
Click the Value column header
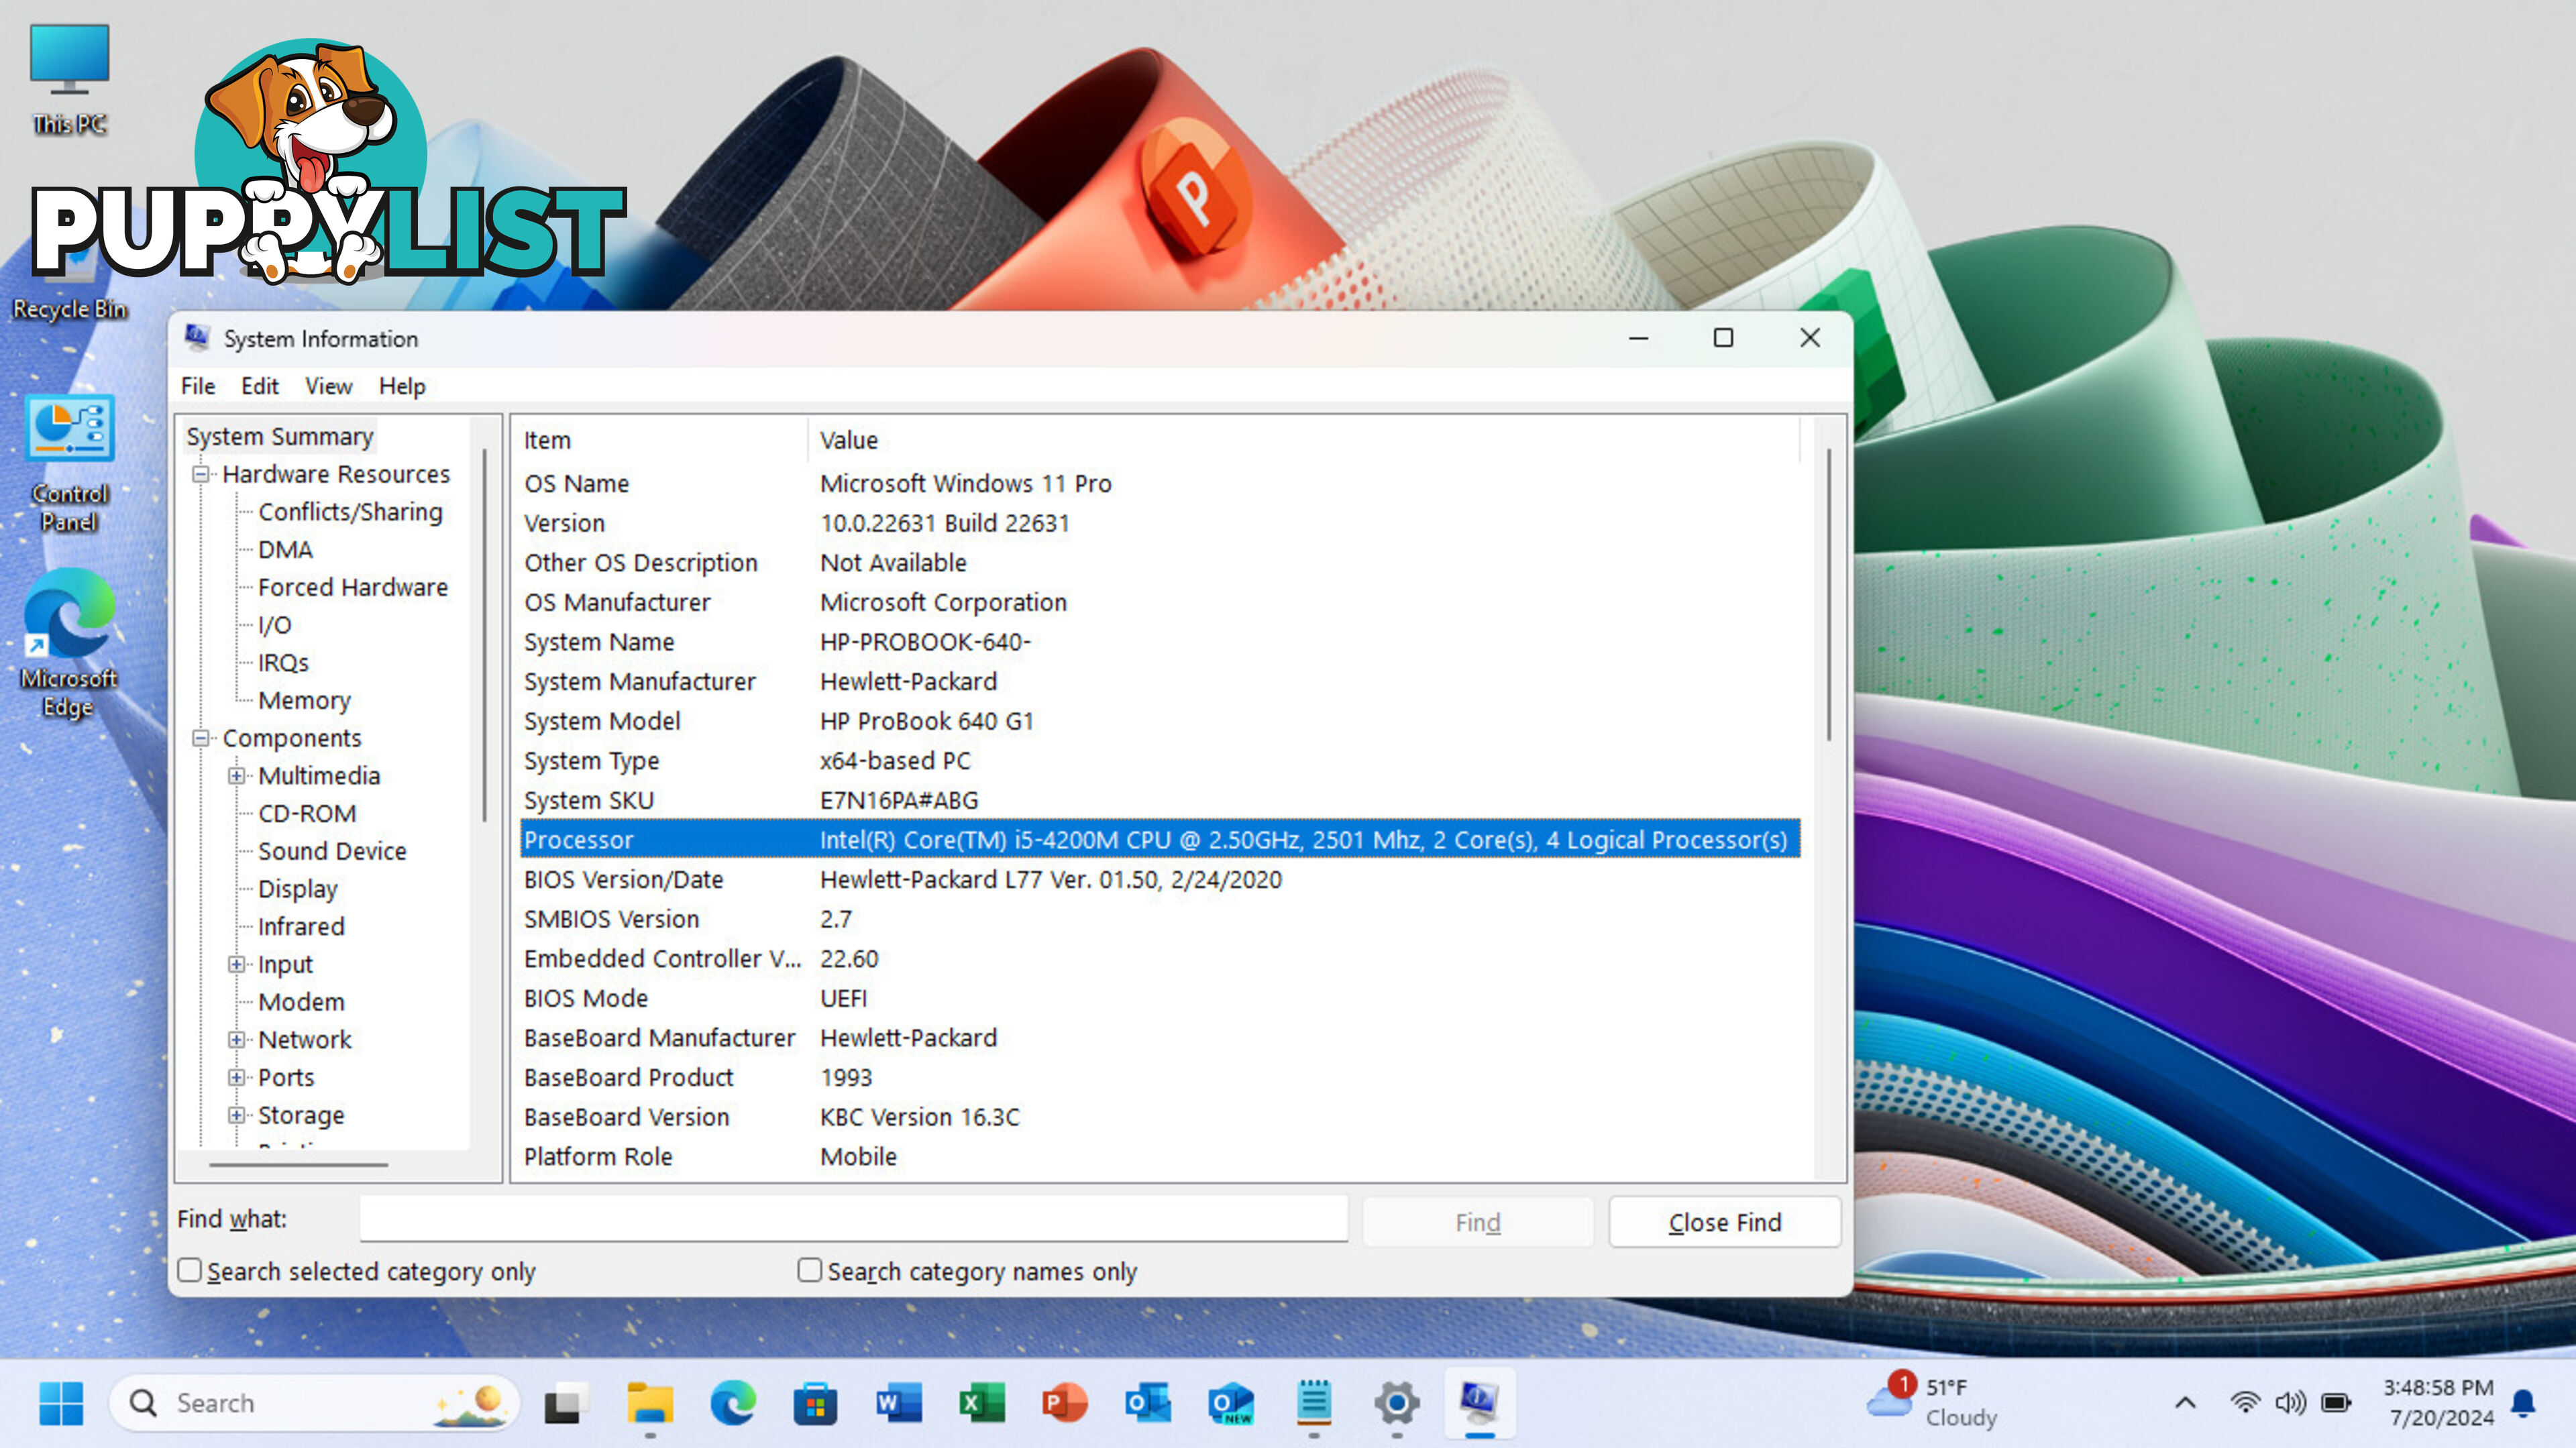point(1304,440)
